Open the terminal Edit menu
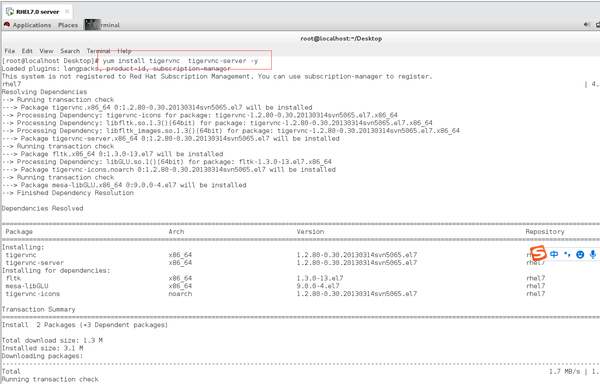Screen dimensions: 600x384 [27, 51]
